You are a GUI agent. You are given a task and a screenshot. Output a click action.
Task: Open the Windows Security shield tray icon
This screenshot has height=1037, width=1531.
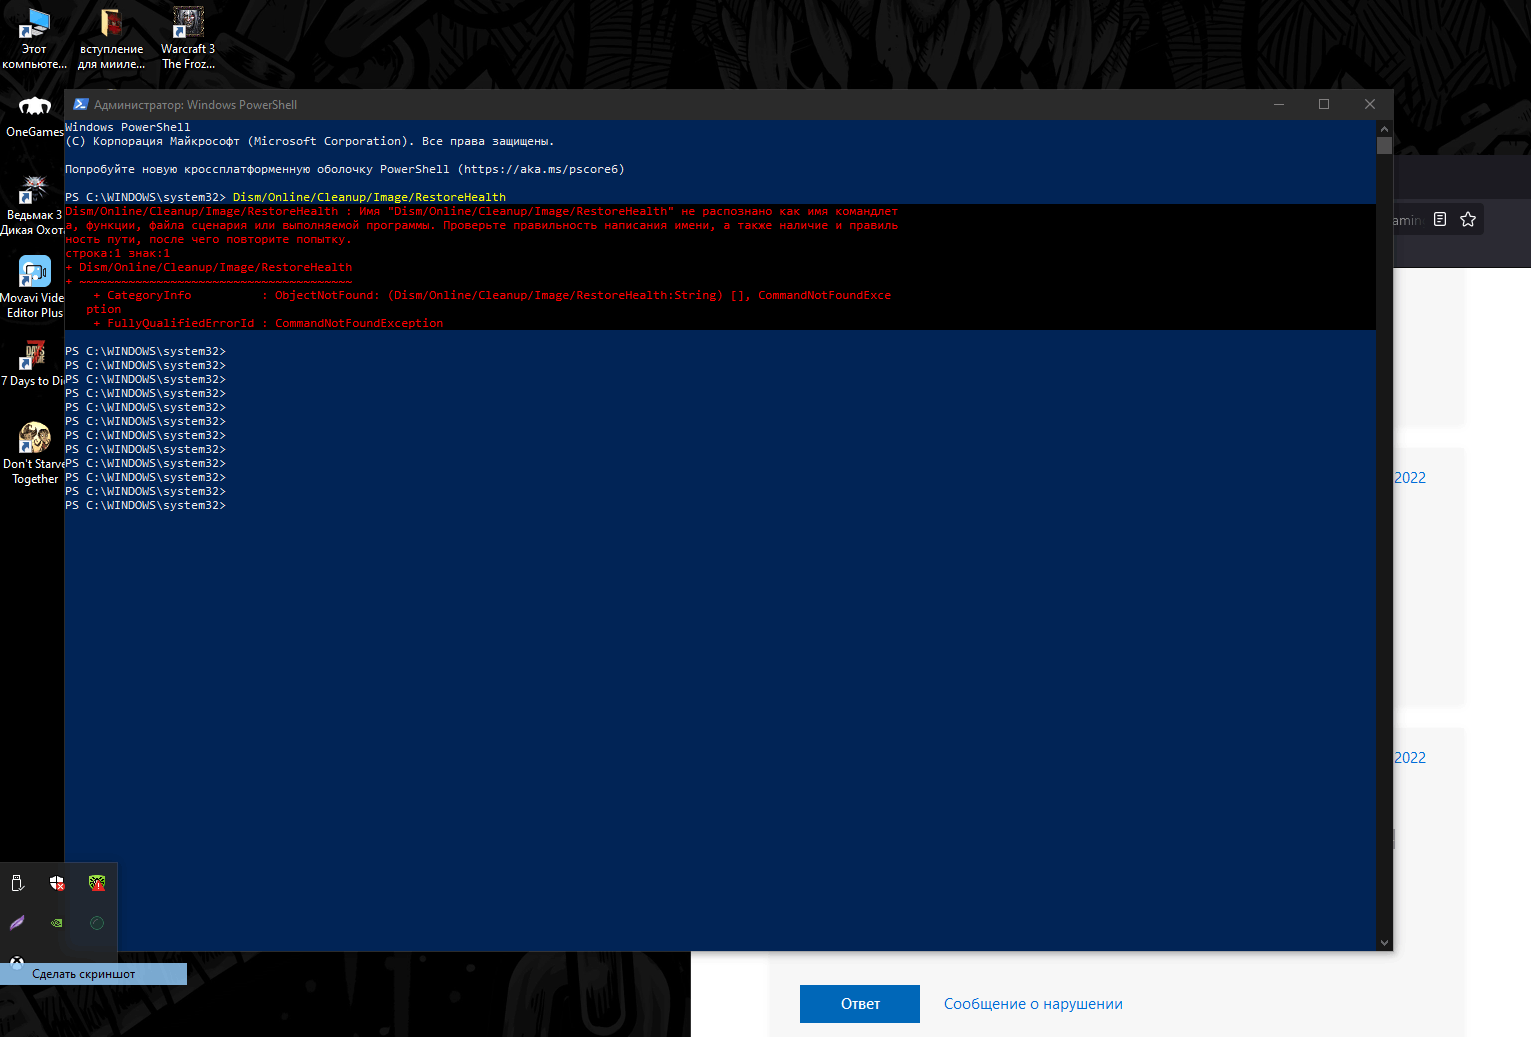tap(57, 883)
